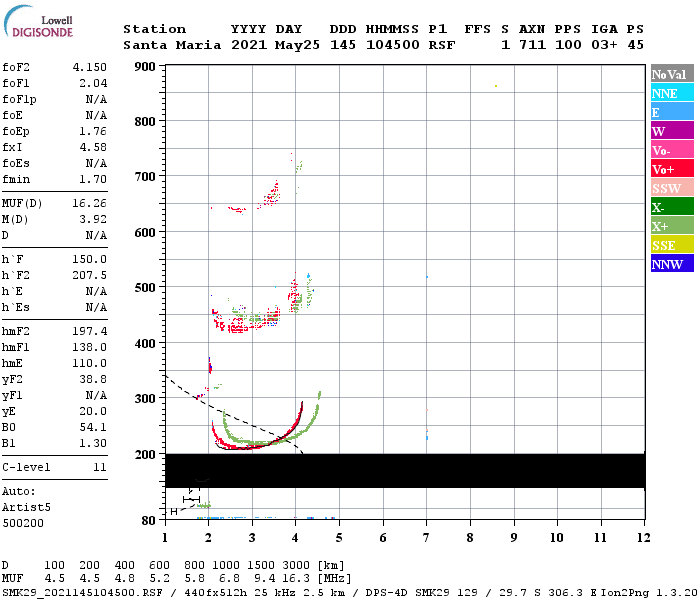Click the 12 MHz frequency axis label
The image size is (700, 600).
pos(644,538)
